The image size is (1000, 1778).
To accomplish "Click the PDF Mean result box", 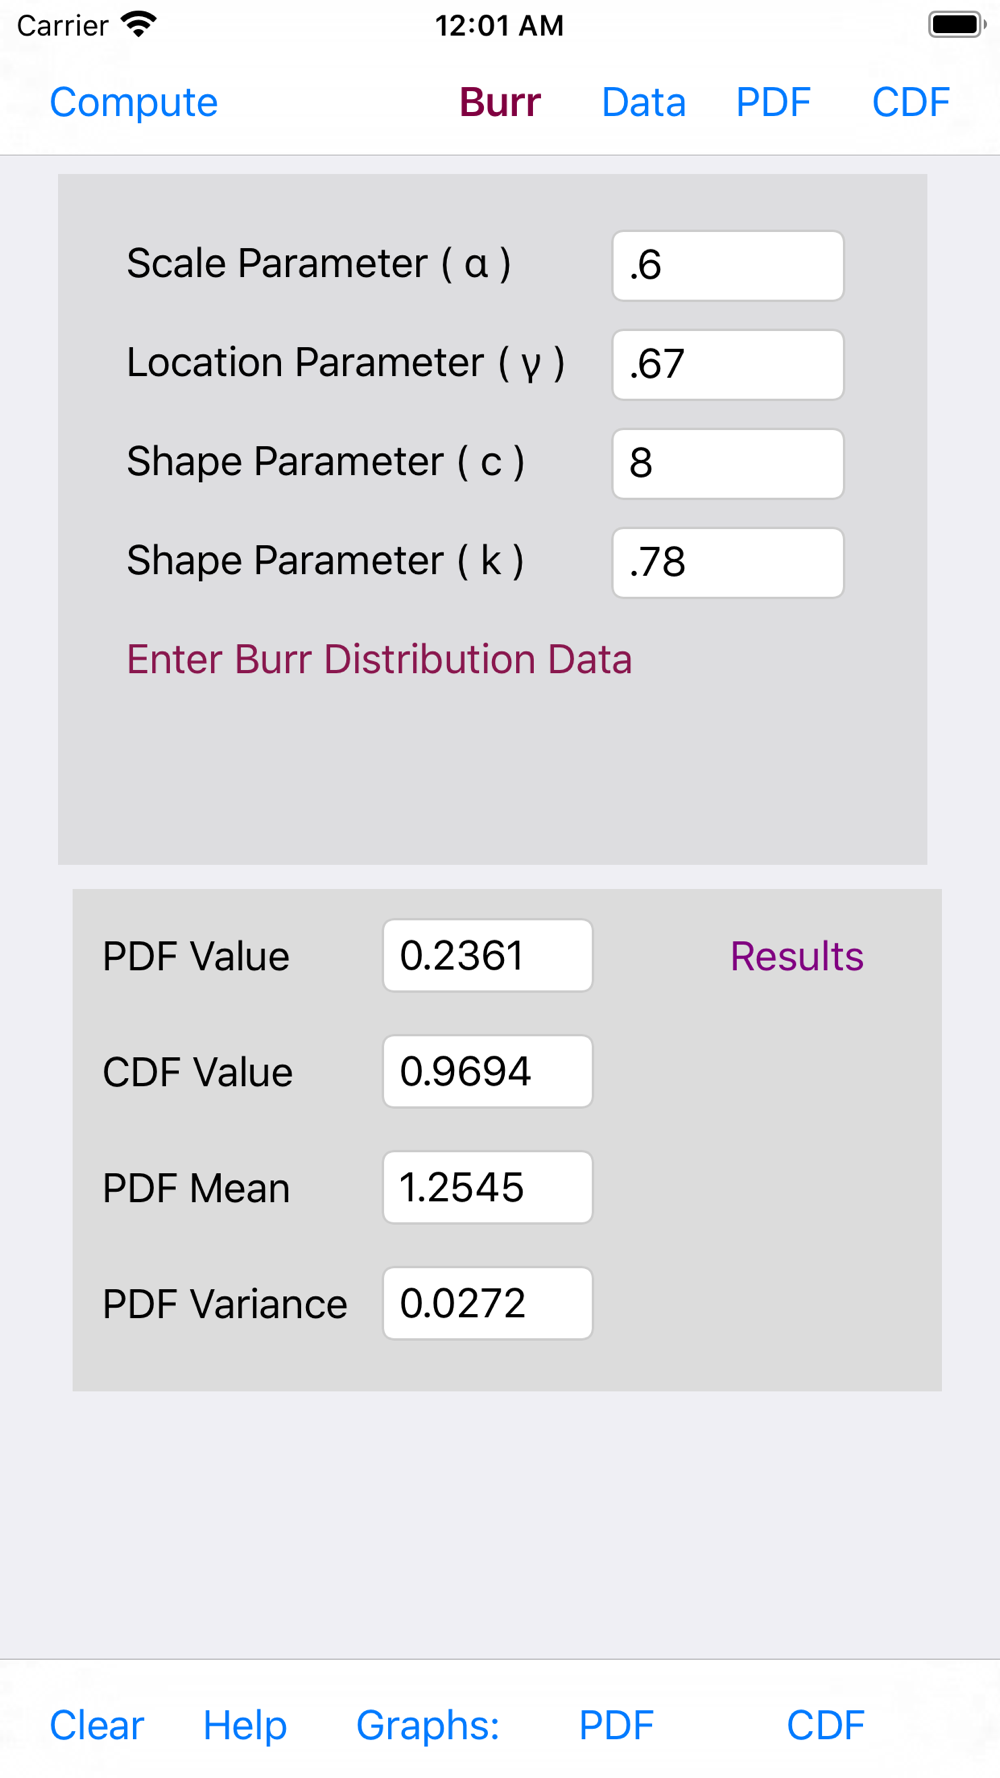I will click(x=488, y=1188).
